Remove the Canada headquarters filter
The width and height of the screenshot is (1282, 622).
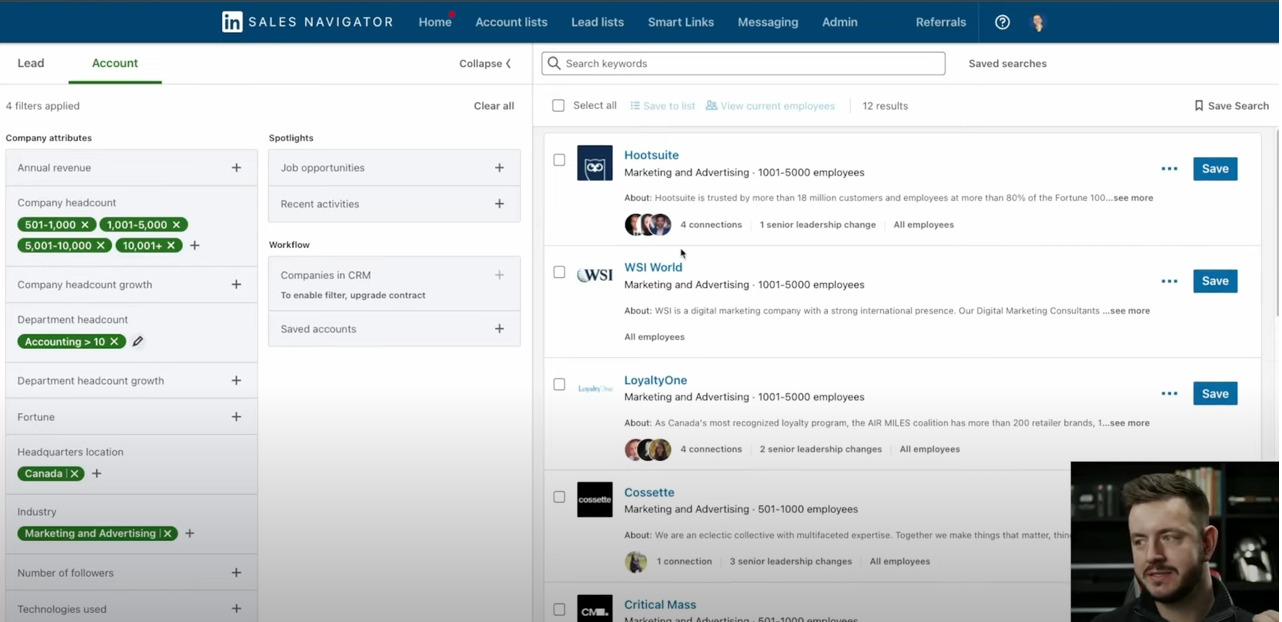pos(74,474)
